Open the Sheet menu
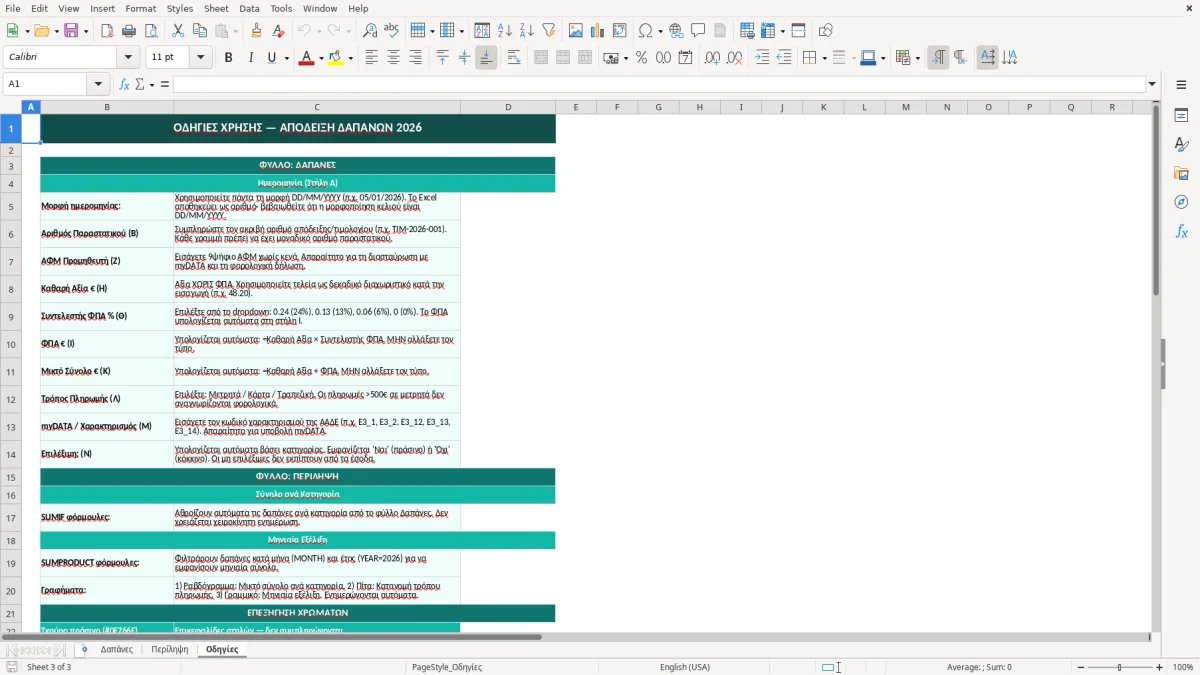This screenshot has height=675, width=1200. pyautogui.click(x=216, y=8)
